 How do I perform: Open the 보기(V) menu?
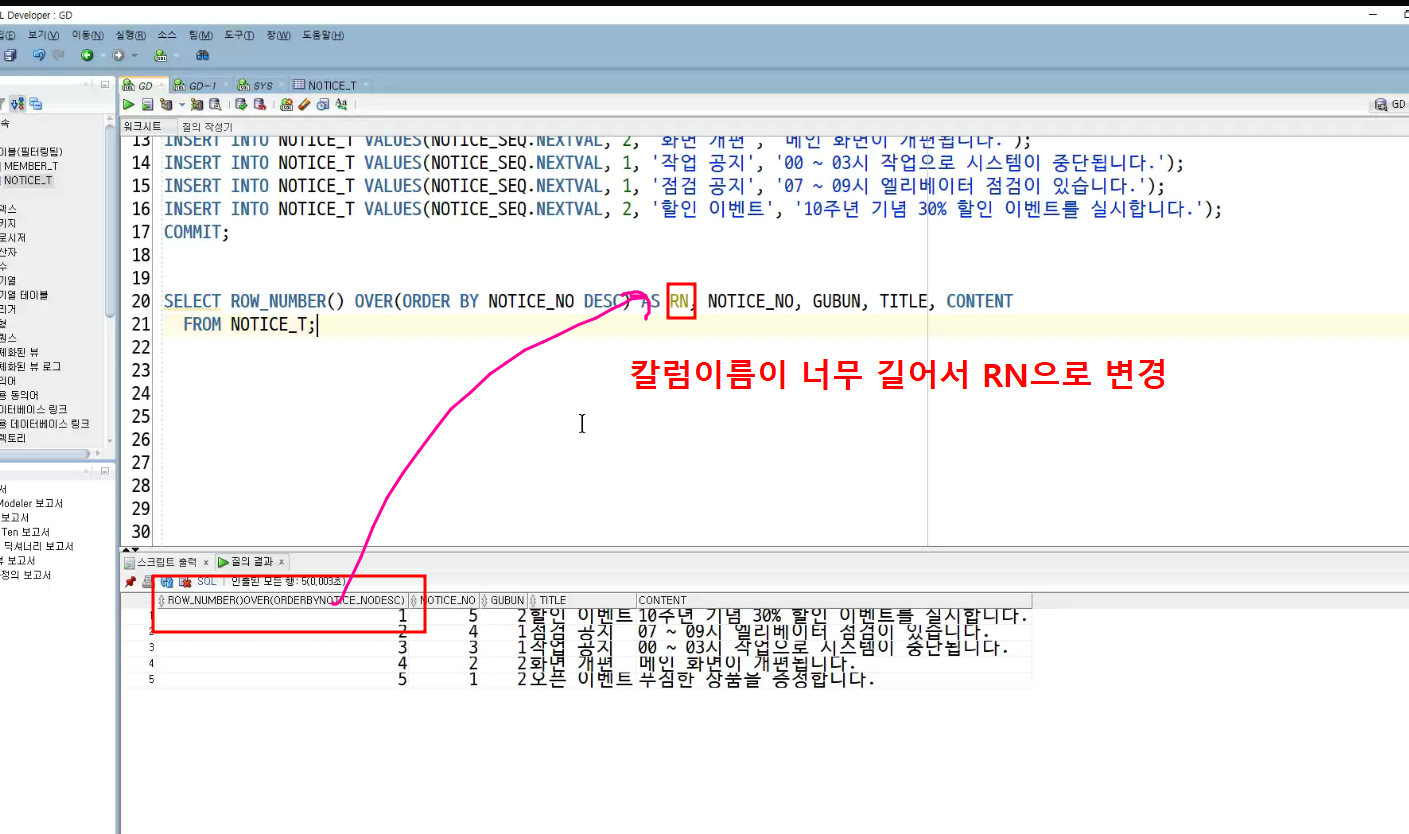point(43,35)
